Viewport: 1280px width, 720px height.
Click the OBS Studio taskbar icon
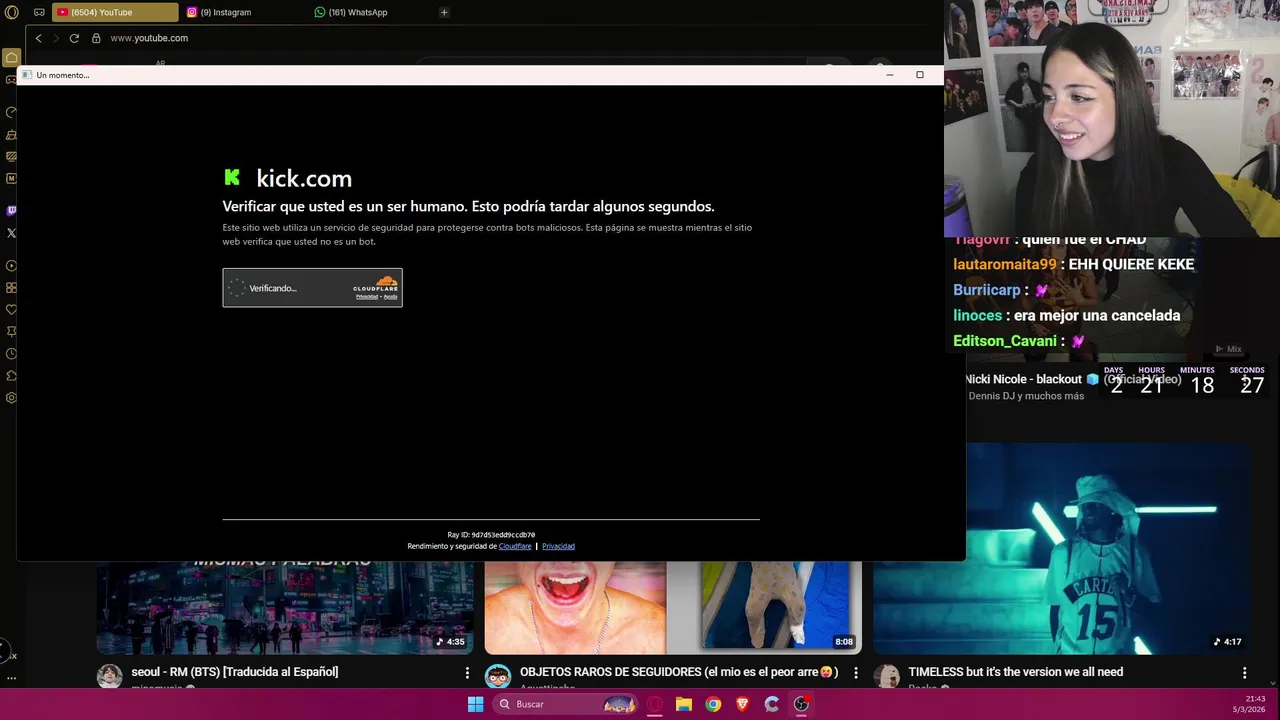(x=801, y=704)
